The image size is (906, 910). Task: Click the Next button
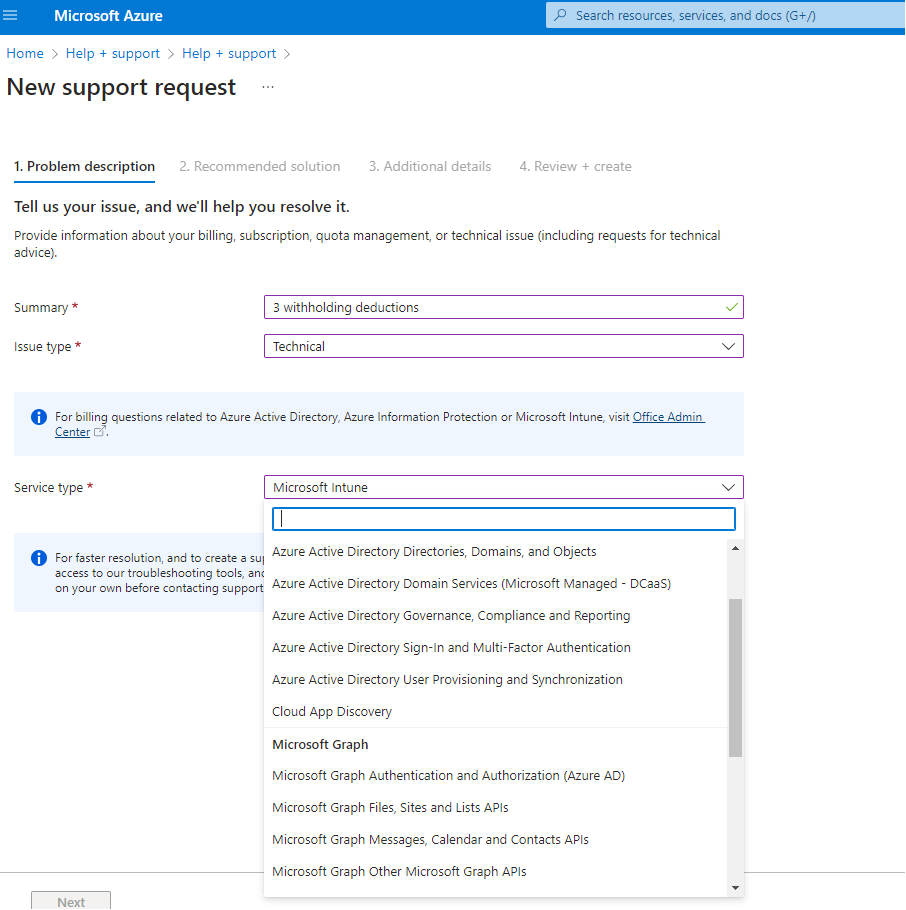click(71, 901)
